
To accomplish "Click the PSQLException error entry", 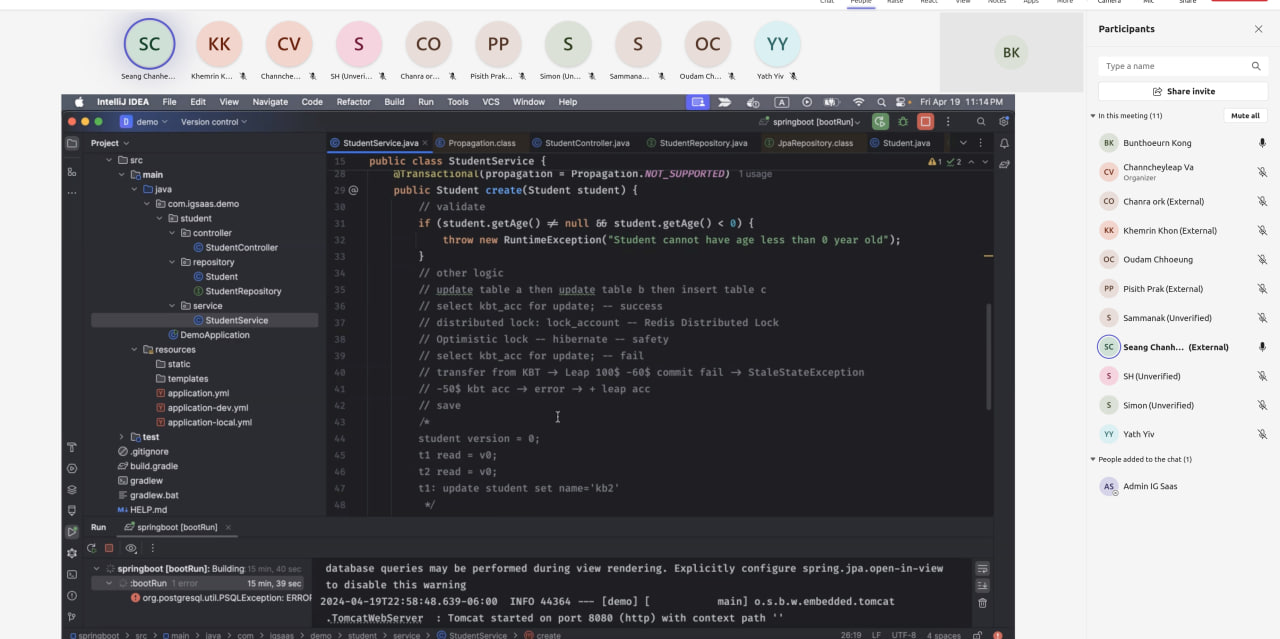I will [x=221, y=597].
